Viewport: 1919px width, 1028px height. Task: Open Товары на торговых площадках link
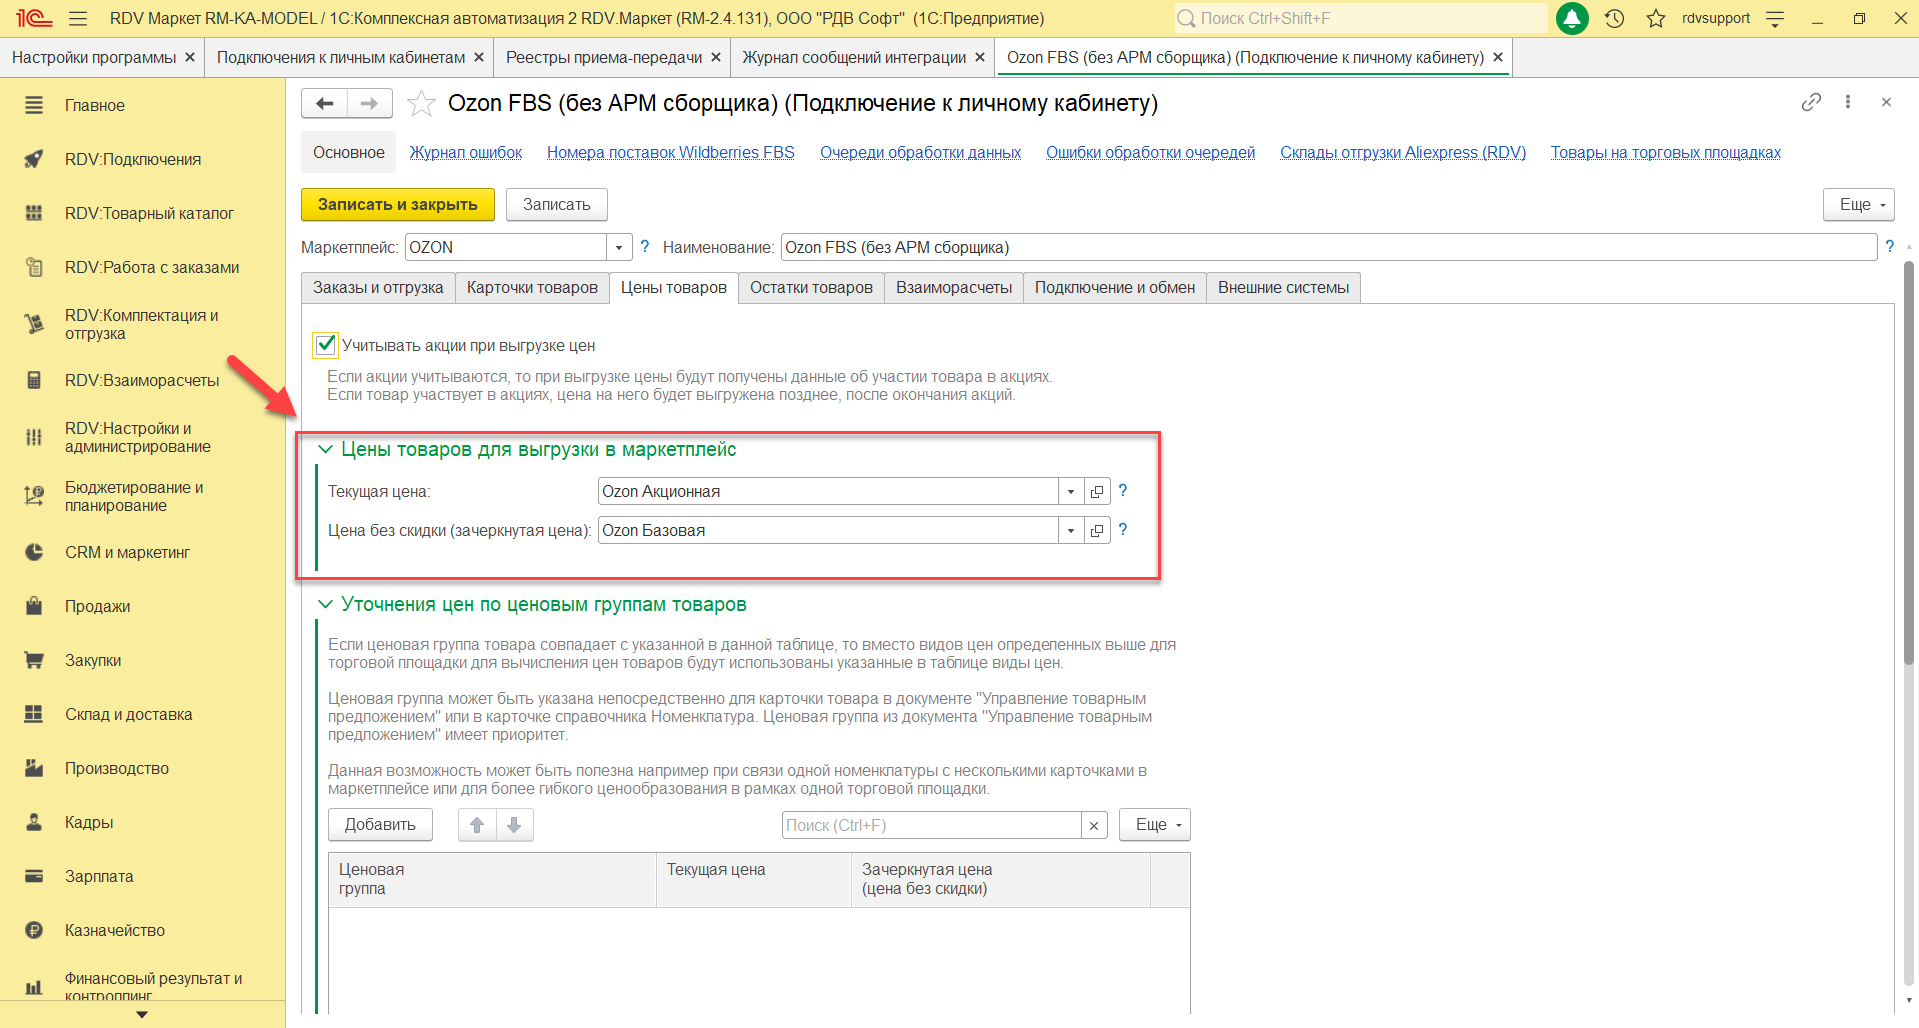1666,152
